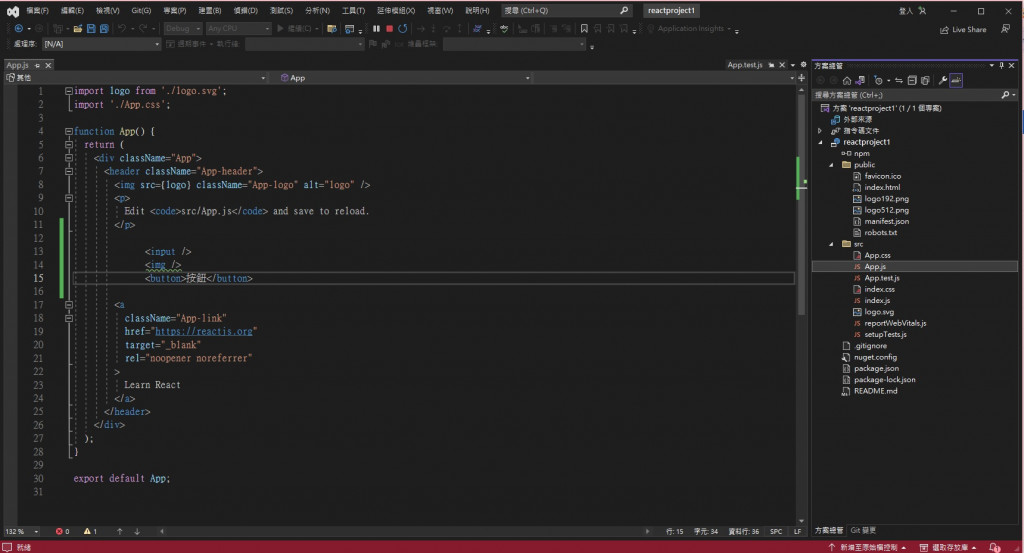Click the Live Share button

pos(963,29)
